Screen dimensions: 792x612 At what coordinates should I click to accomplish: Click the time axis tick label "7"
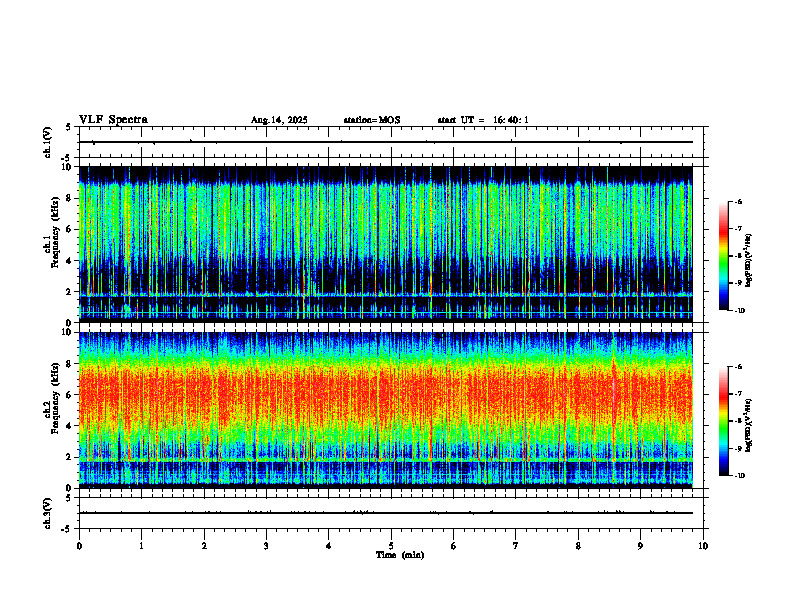516,546
